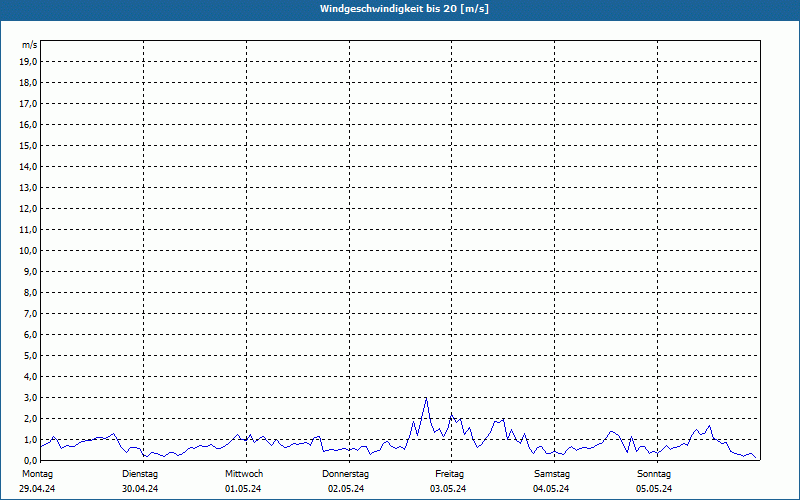Click the 9,0 y-axis label
The height and width of the screenshot is (500, 800).
point(31,271)
